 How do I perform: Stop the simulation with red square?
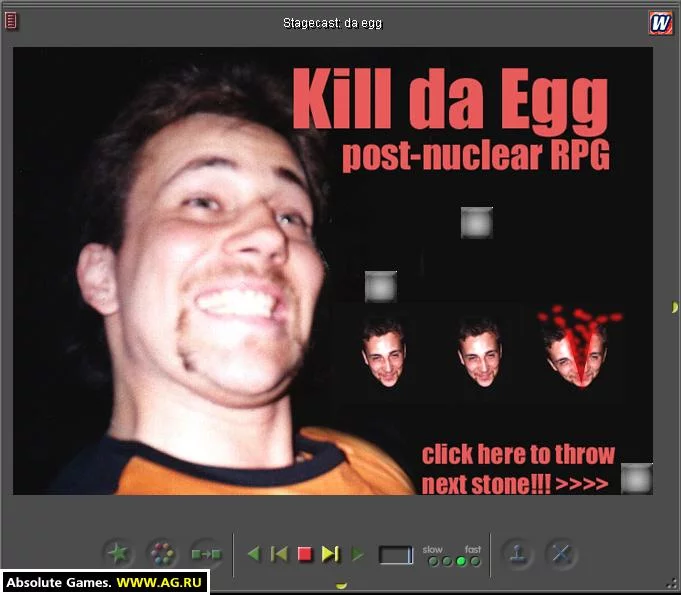305,554
